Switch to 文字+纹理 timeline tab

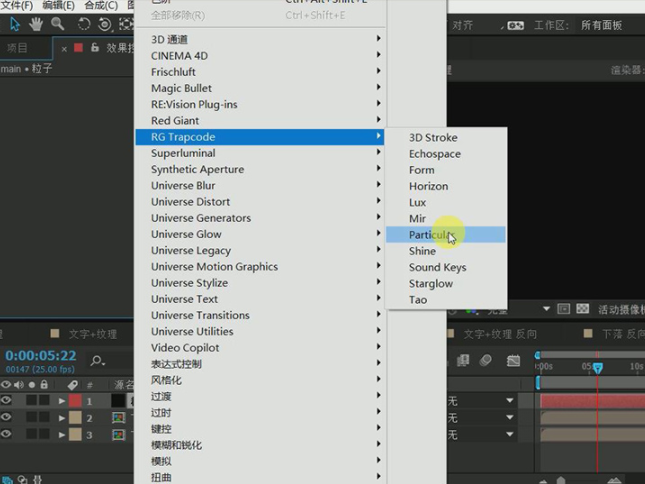[x=93, y=334]
